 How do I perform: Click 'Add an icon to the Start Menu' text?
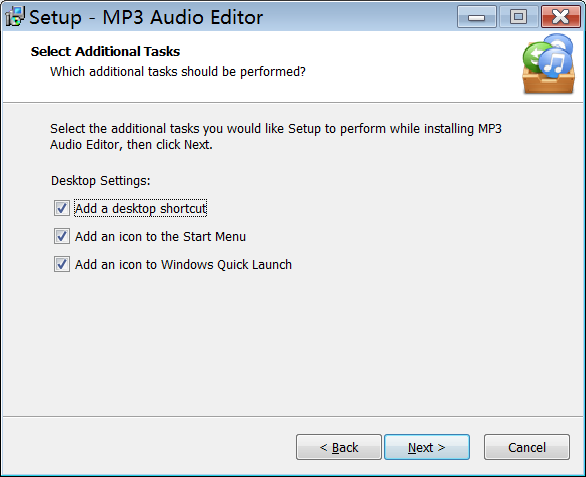160,237
